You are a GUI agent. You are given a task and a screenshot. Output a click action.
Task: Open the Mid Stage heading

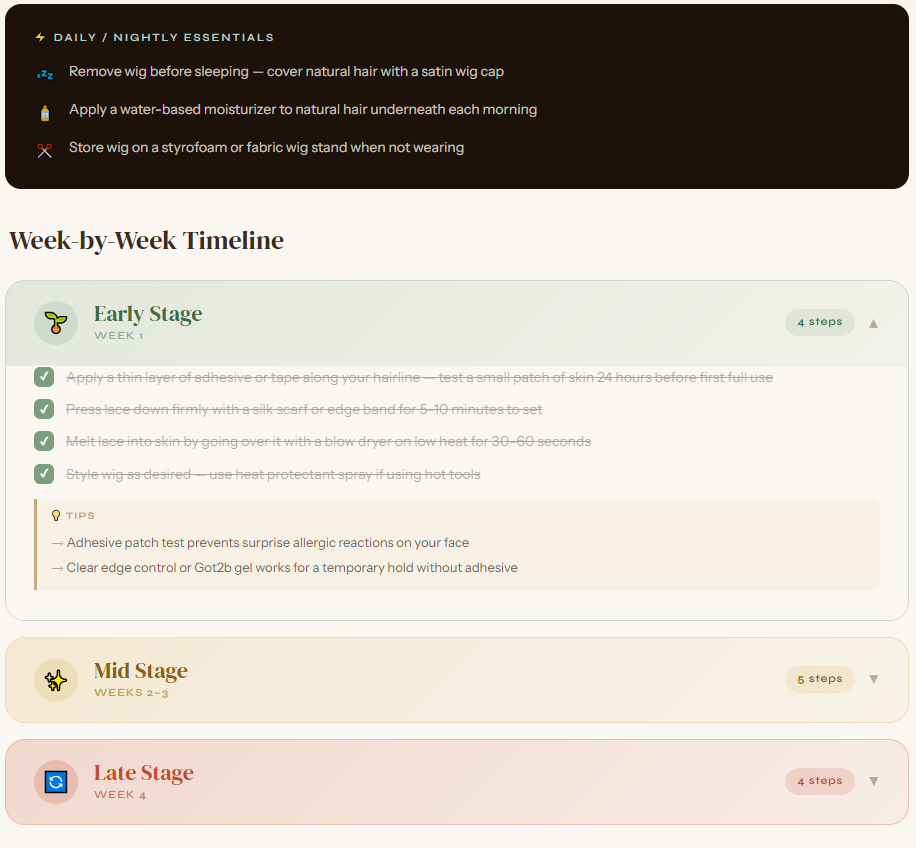141,671
